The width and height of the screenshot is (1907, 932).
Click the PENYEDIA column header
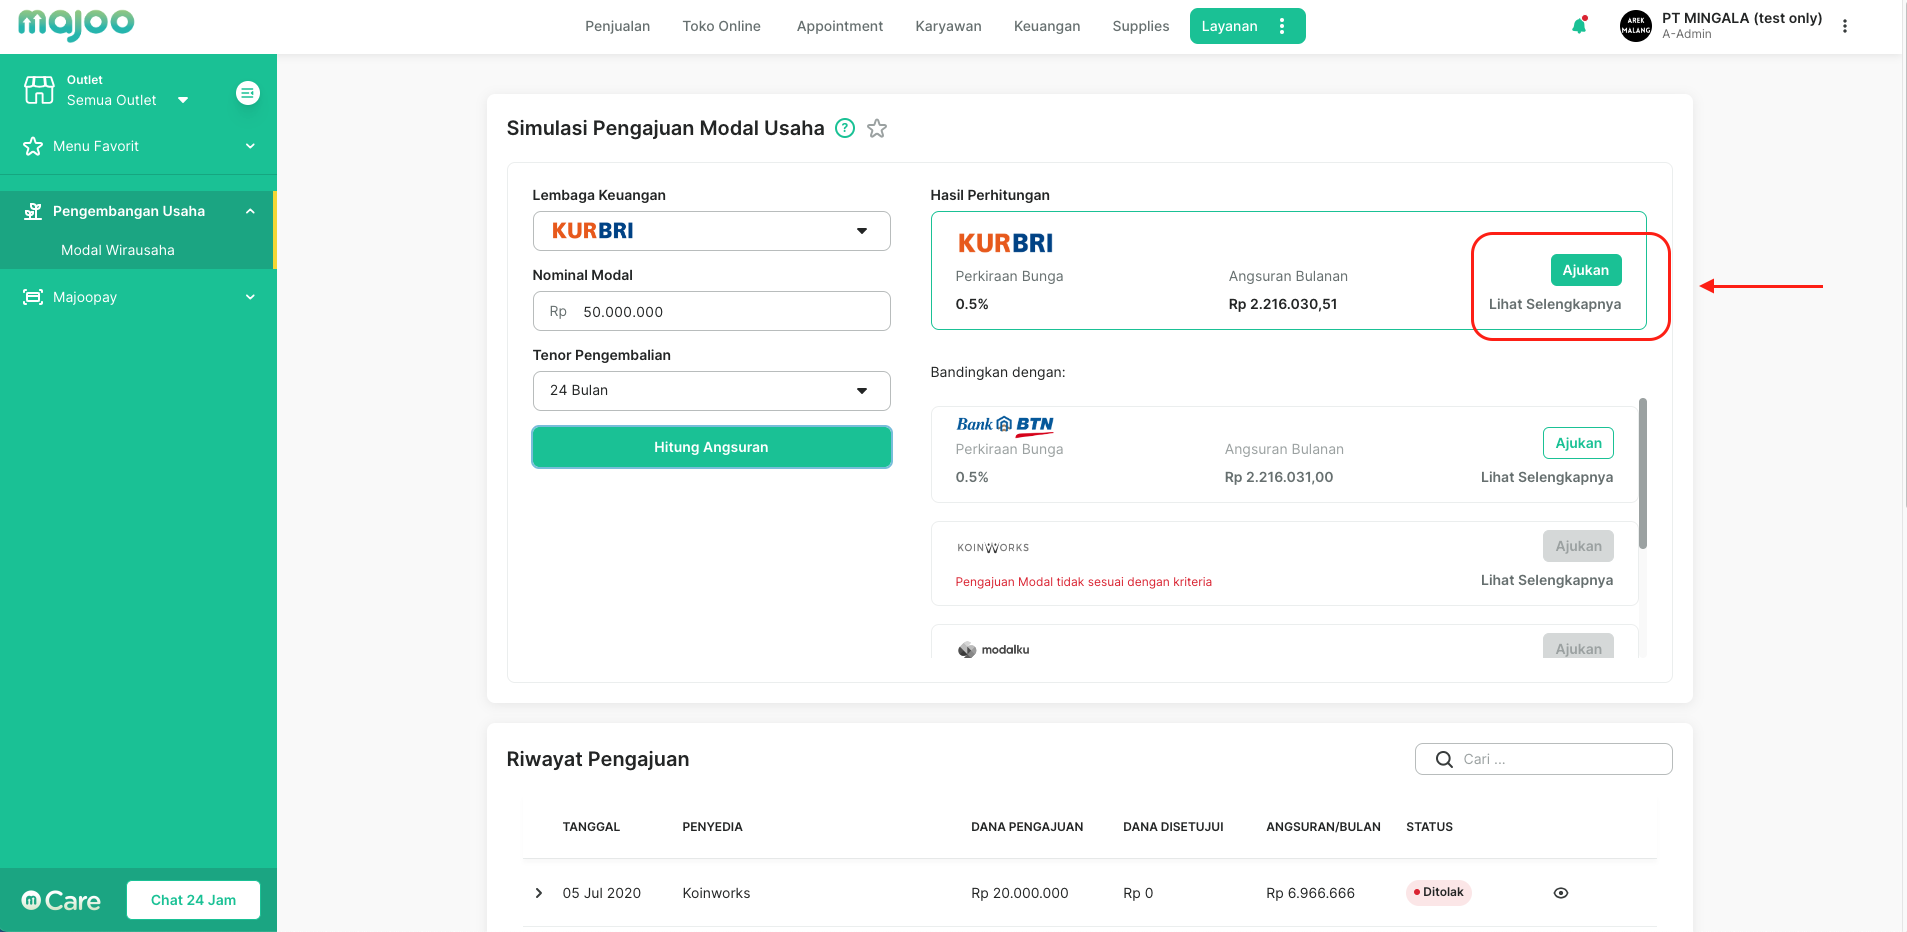pos(712,827)
